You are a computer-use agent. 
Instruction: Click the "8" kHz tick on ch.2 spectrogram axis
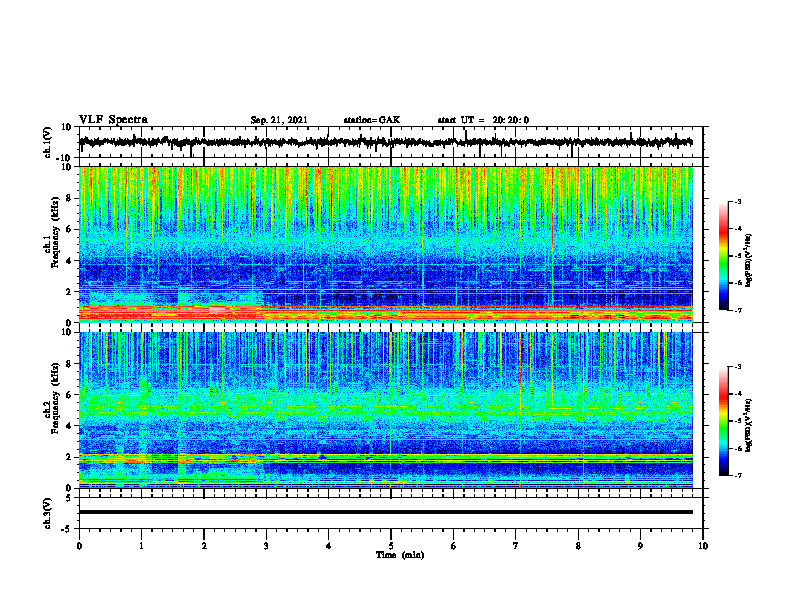click(69, 364)
